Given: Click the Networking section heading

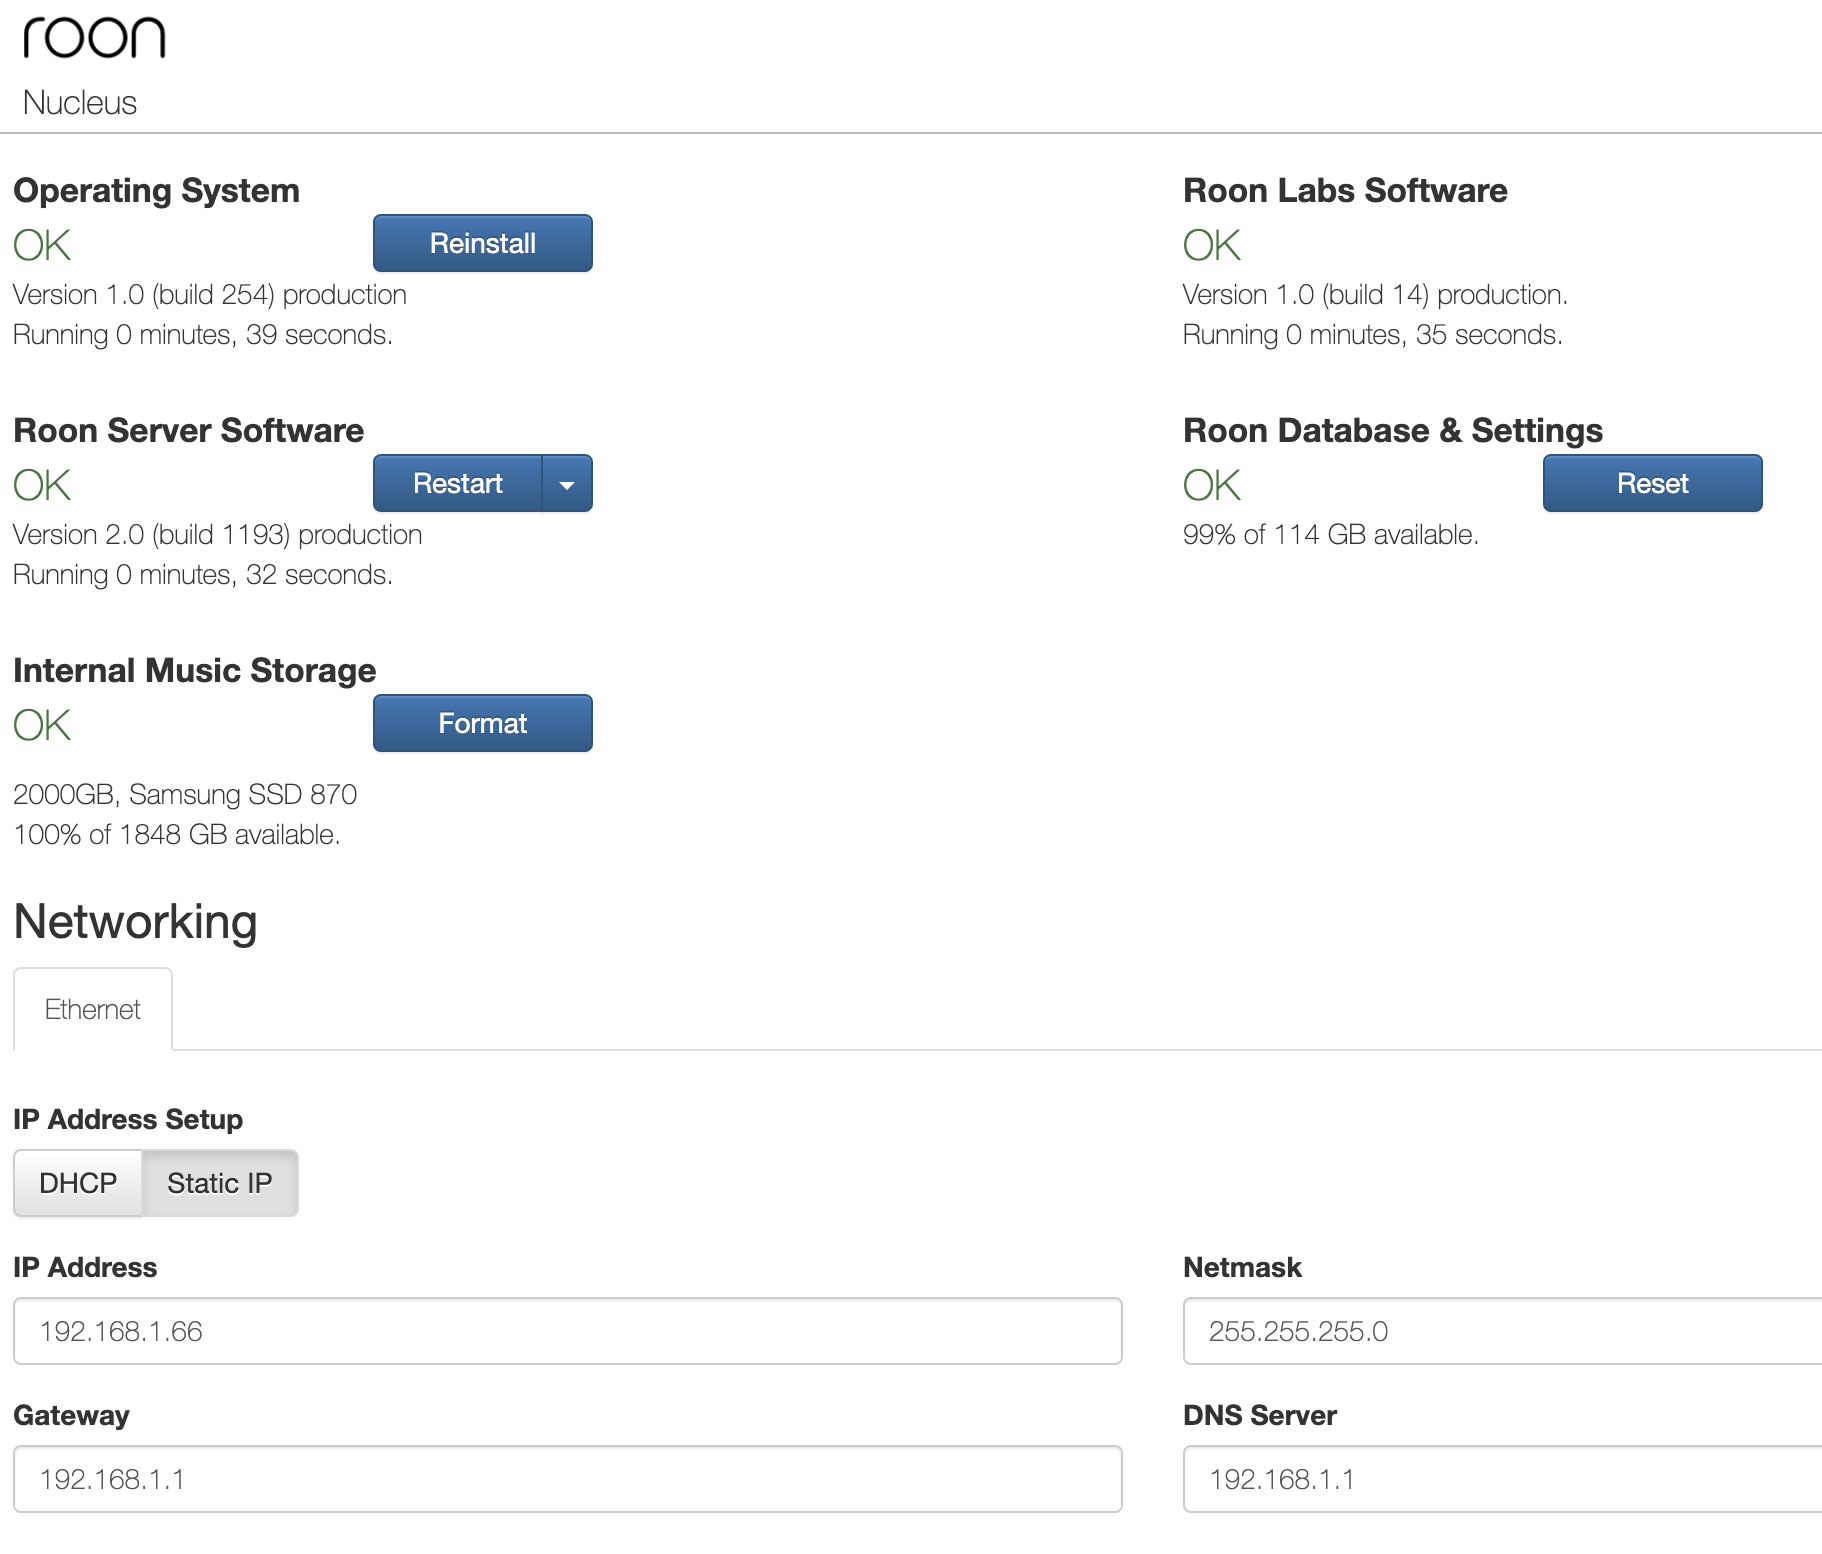Looking at the screenshot, I should pyautogui.click(x=136, y=921).
